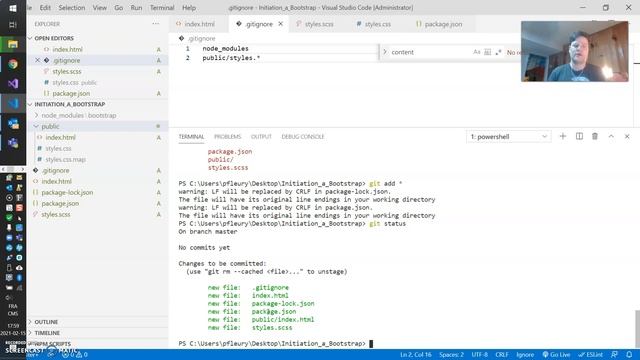
Task: Show the Debug Console panel tab
Action: pyautogui.click(x=302, y=137)
